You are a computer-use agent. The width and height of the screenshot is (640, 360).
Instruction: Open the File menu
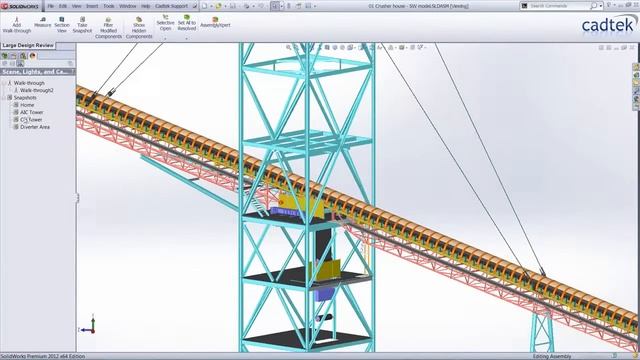[51, 6]
